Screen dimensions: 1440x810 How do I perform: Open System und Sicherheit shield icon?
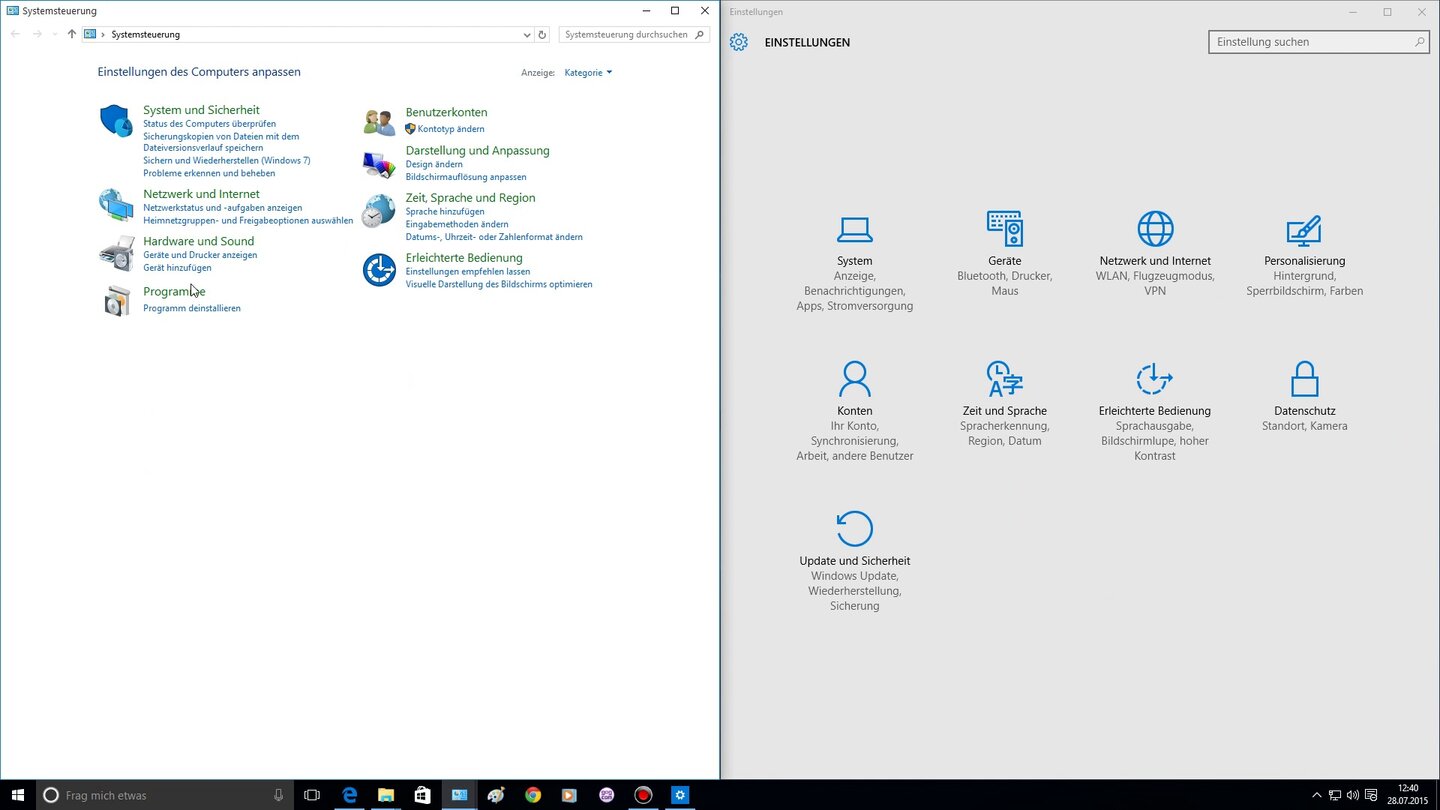116,120
